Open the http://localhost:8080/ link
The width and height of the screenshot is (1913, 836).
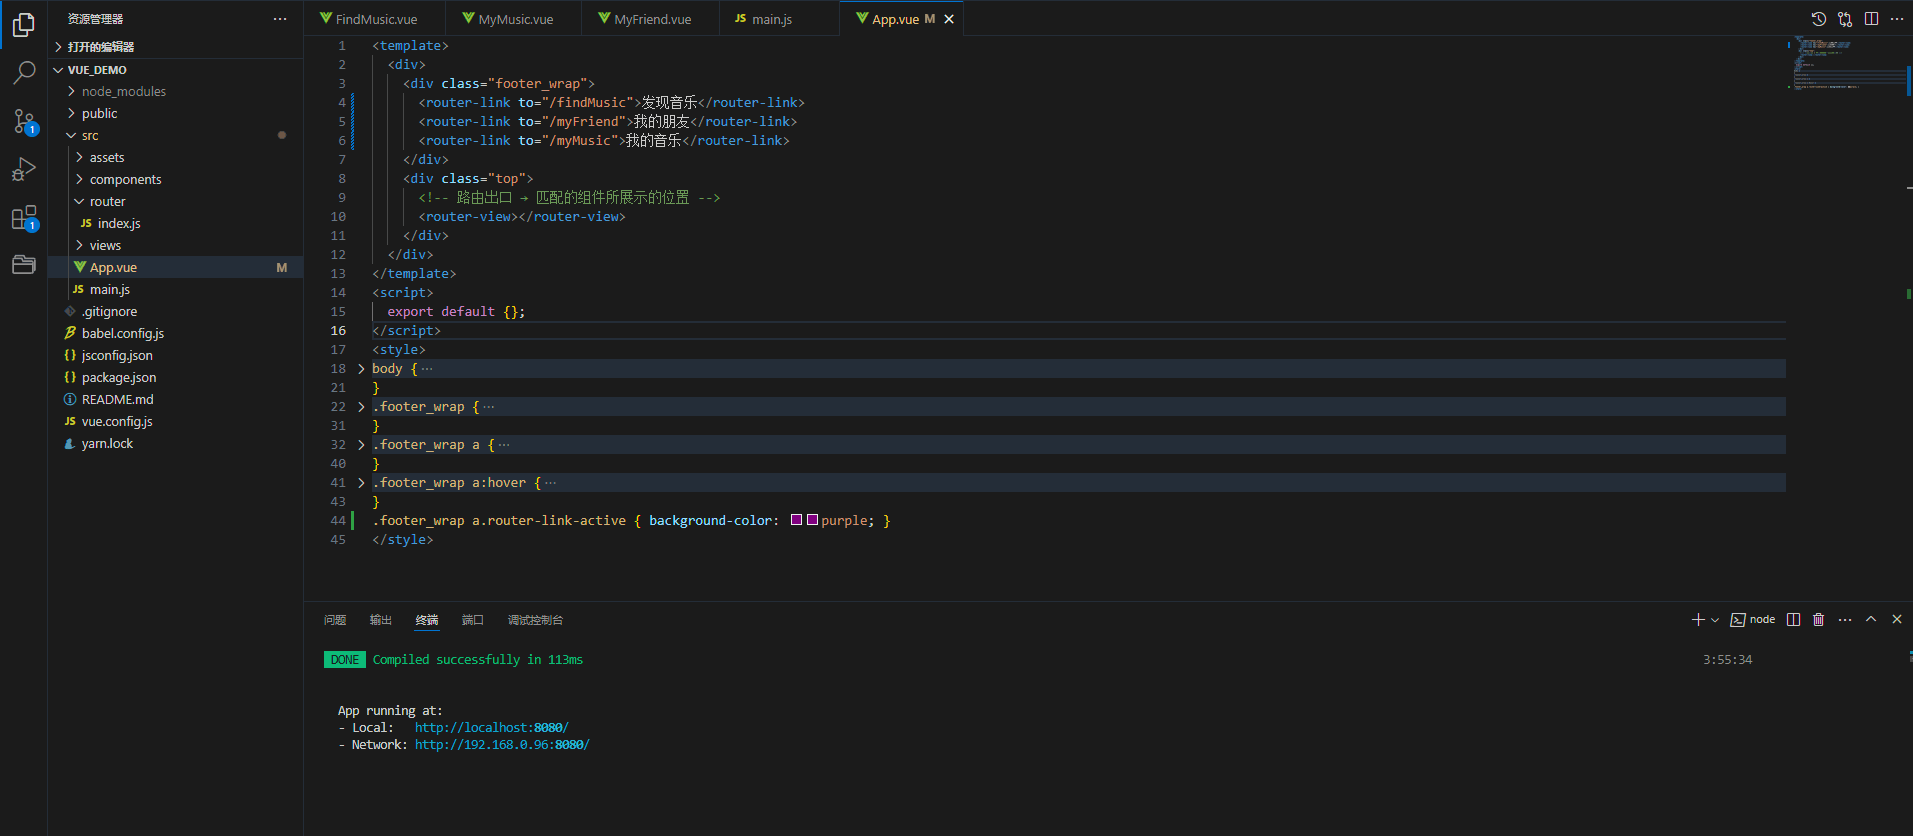pos(492,728)
